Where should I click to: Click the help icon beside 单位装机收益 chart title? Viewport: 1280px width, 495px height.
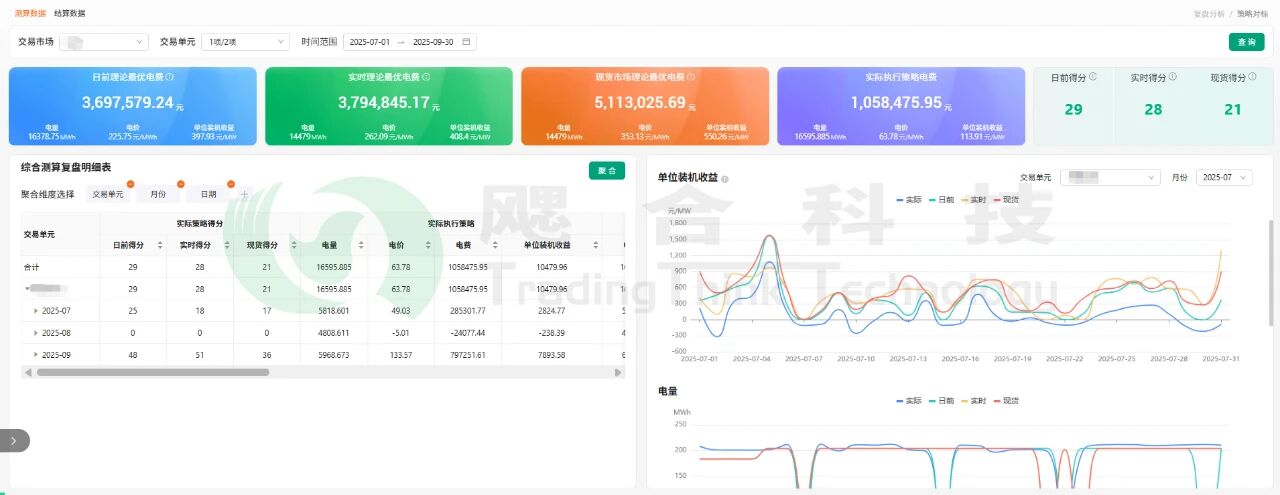coord(724,179)
